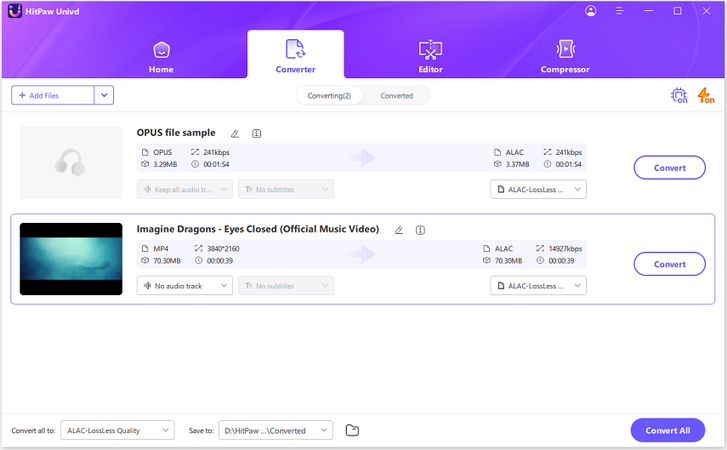
Task: Expand the Add Files dropdown arrow
Action: (104, 95)
